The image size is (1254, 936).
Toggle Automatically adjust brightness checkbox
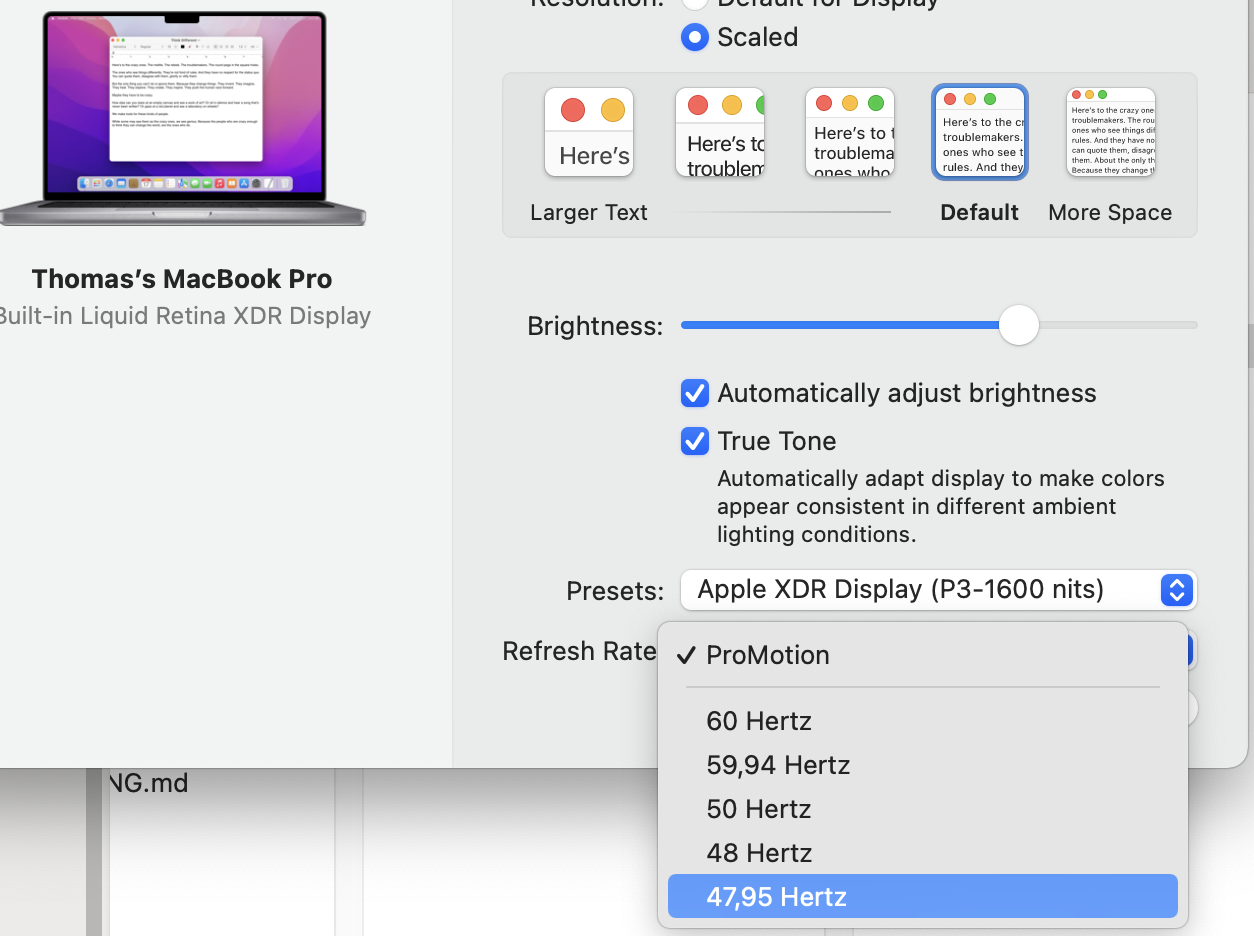[695, 393]
